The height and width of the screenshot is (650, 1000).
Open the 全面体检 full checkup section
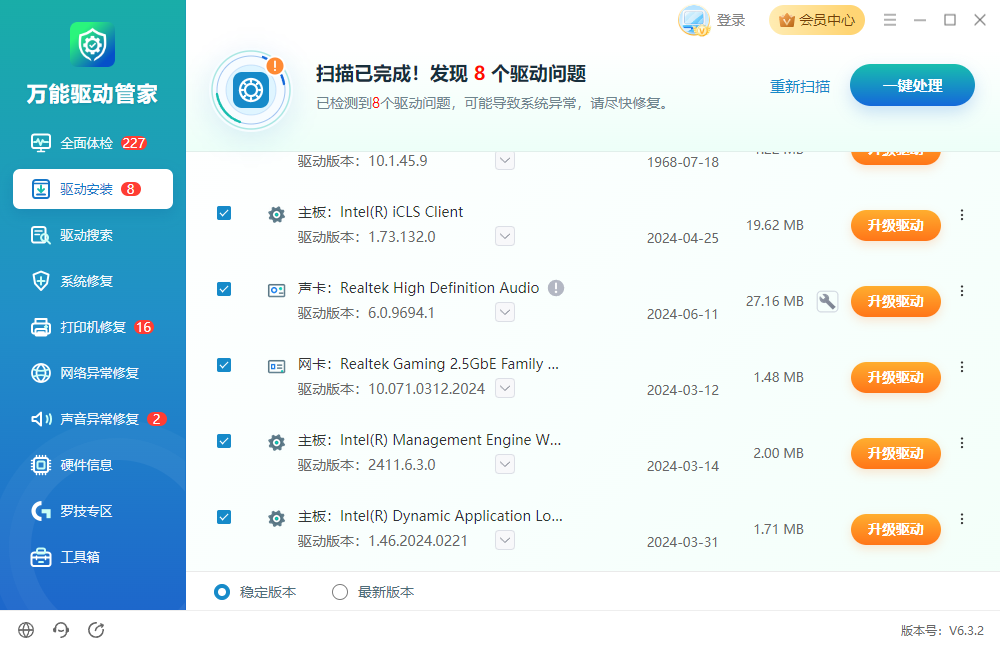pyautogui.click(x=92, y=143)
